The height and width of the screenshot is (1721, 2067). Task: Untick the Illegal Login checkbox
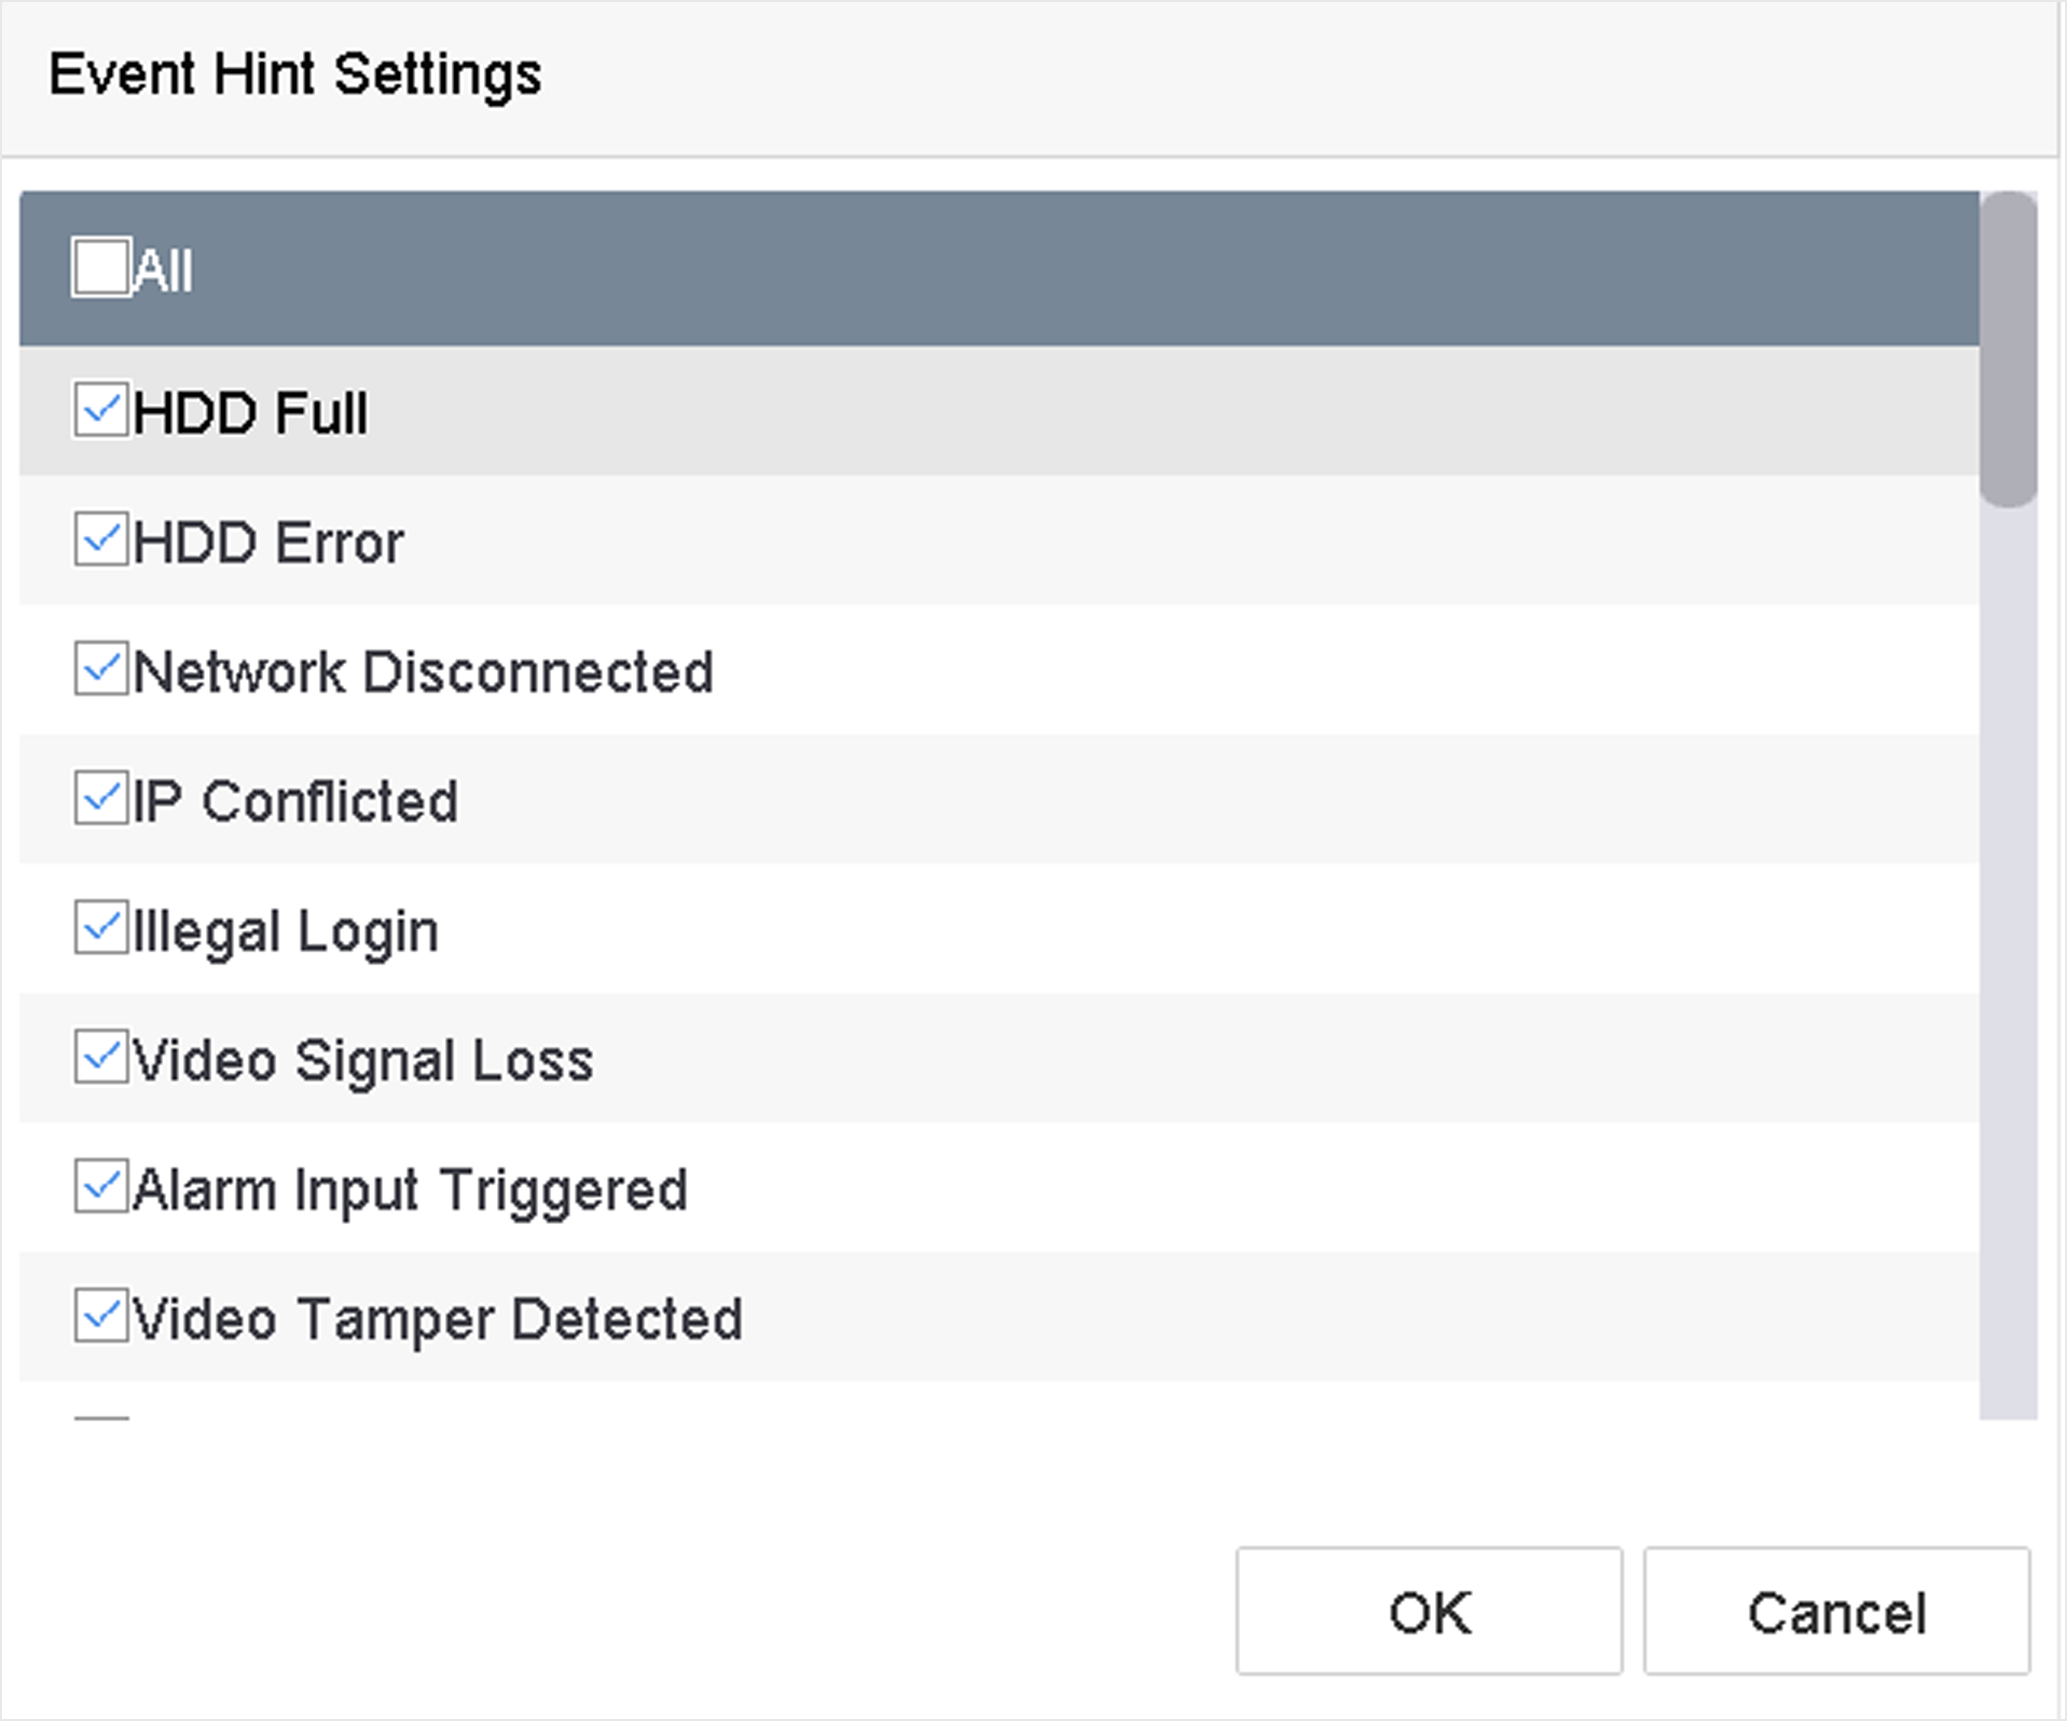(101, 928)
